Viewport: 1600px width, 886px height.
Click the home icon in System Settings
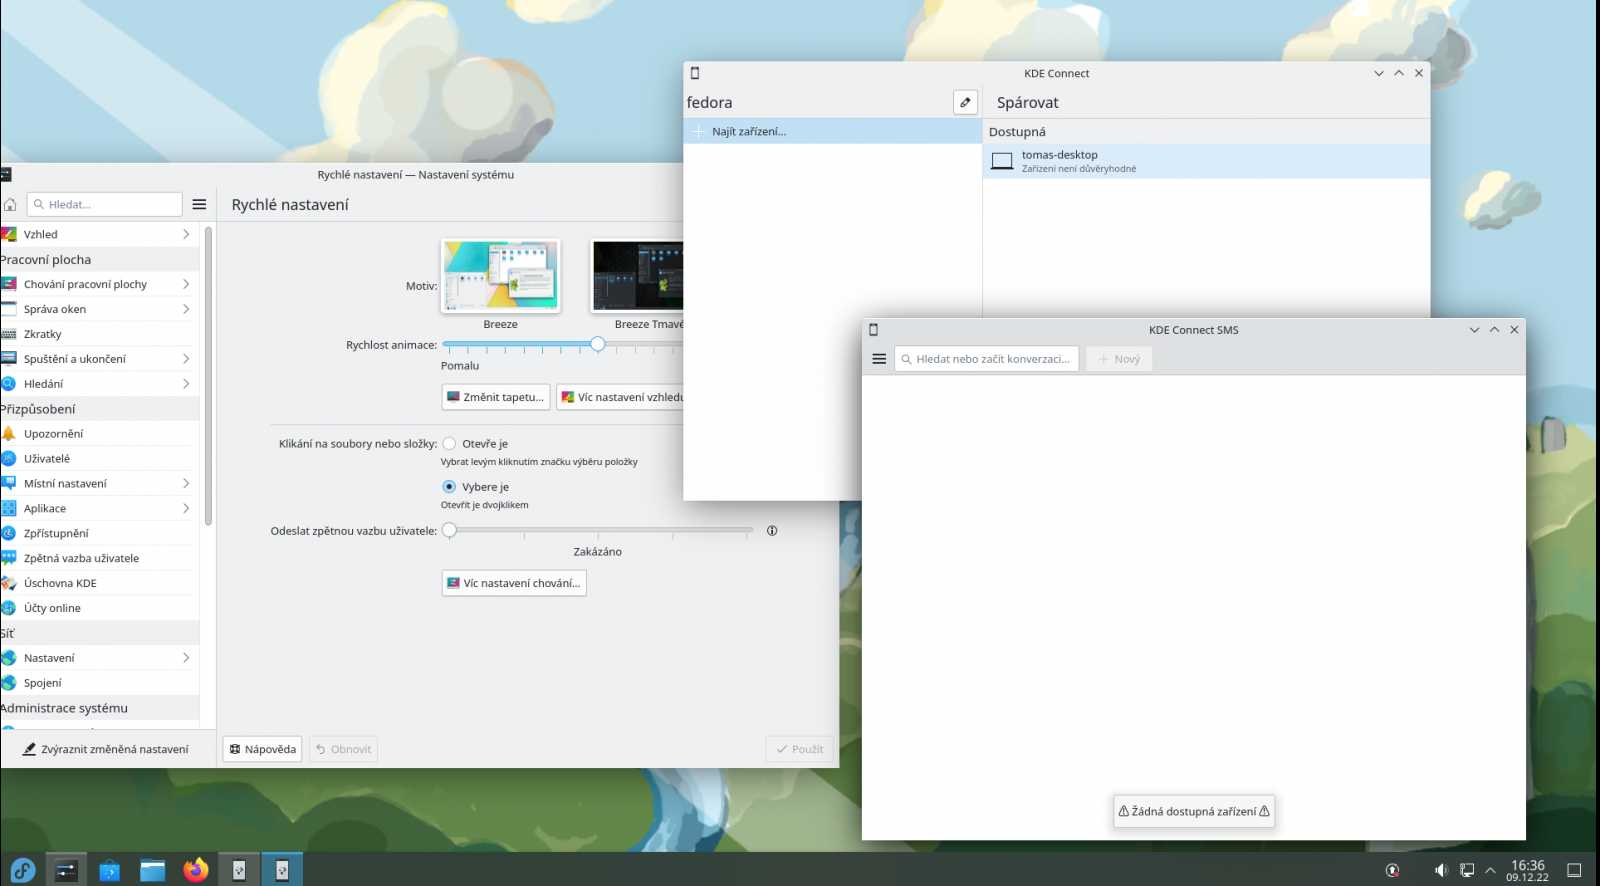click(x=10, y=204)
